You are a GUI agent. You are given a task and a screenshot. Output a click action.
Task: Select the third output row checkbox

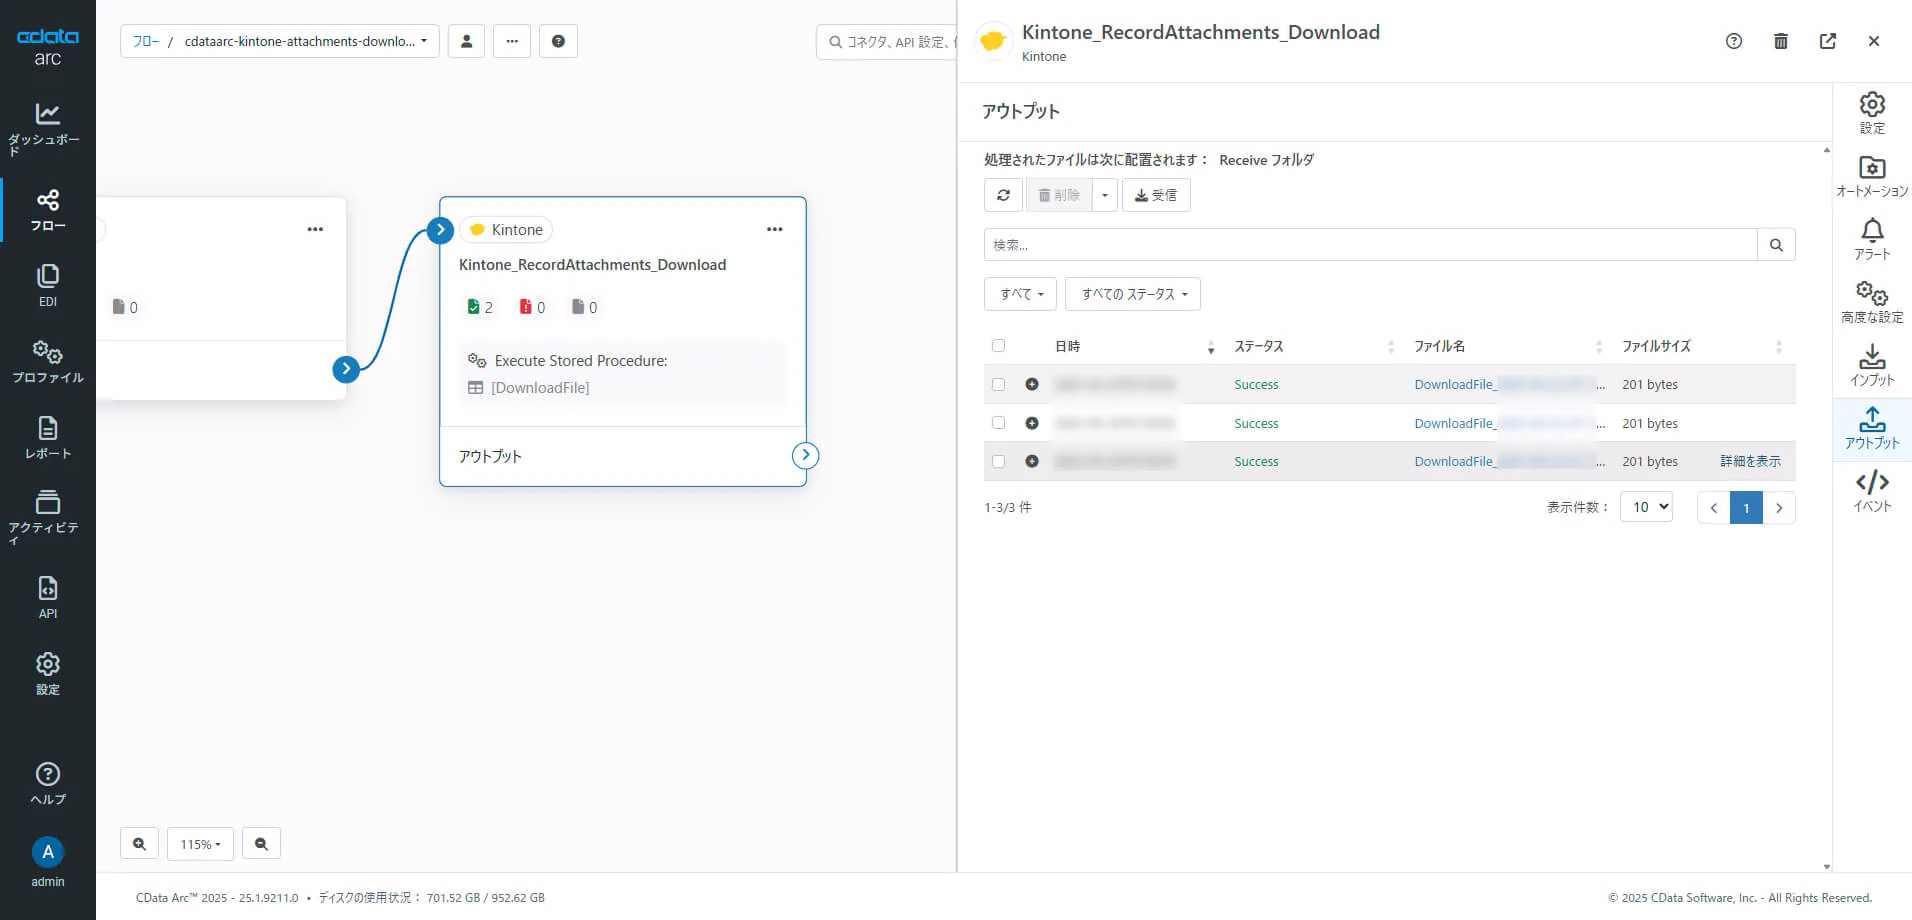coord(998,461)
